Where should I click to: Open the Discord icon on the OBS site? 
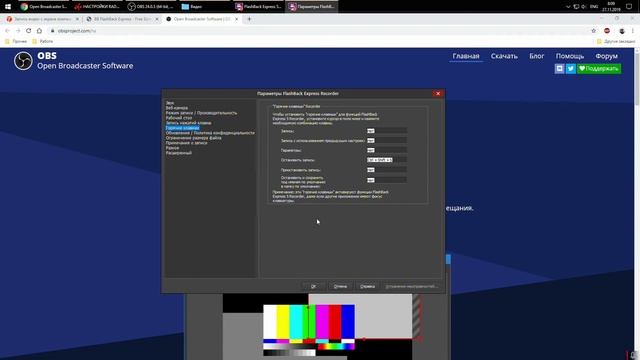pos(559,69)
